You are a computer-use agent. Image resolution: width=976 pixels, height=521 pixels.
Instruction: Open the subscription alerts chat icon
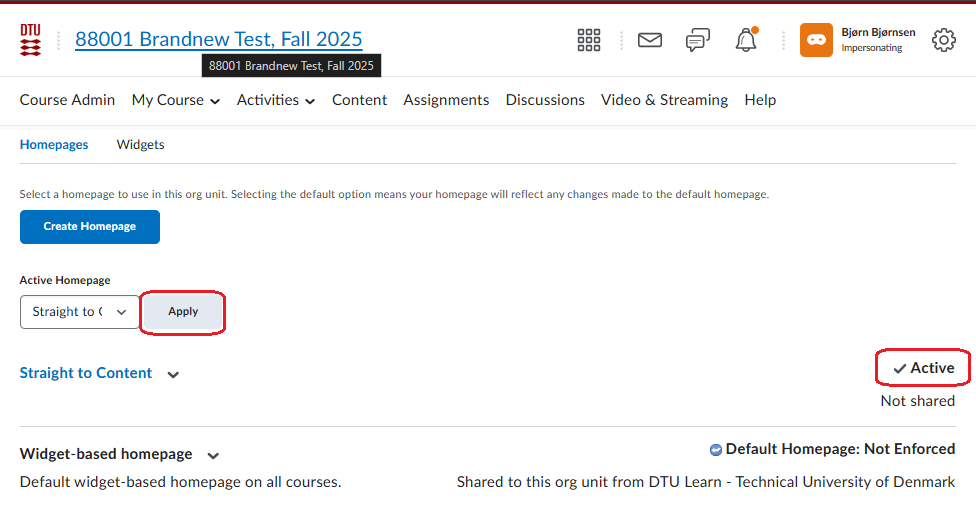[698, 40]
